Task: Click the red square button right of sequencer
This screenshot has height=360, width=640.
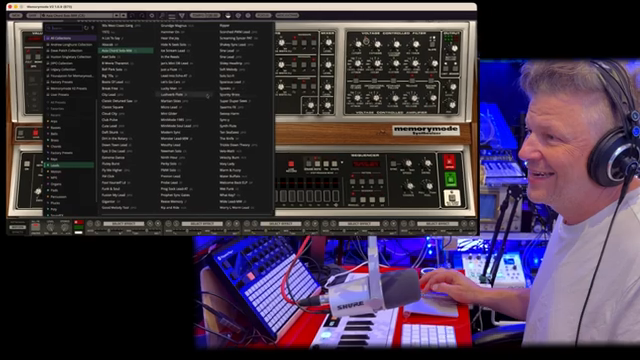Action: (450, 161)
